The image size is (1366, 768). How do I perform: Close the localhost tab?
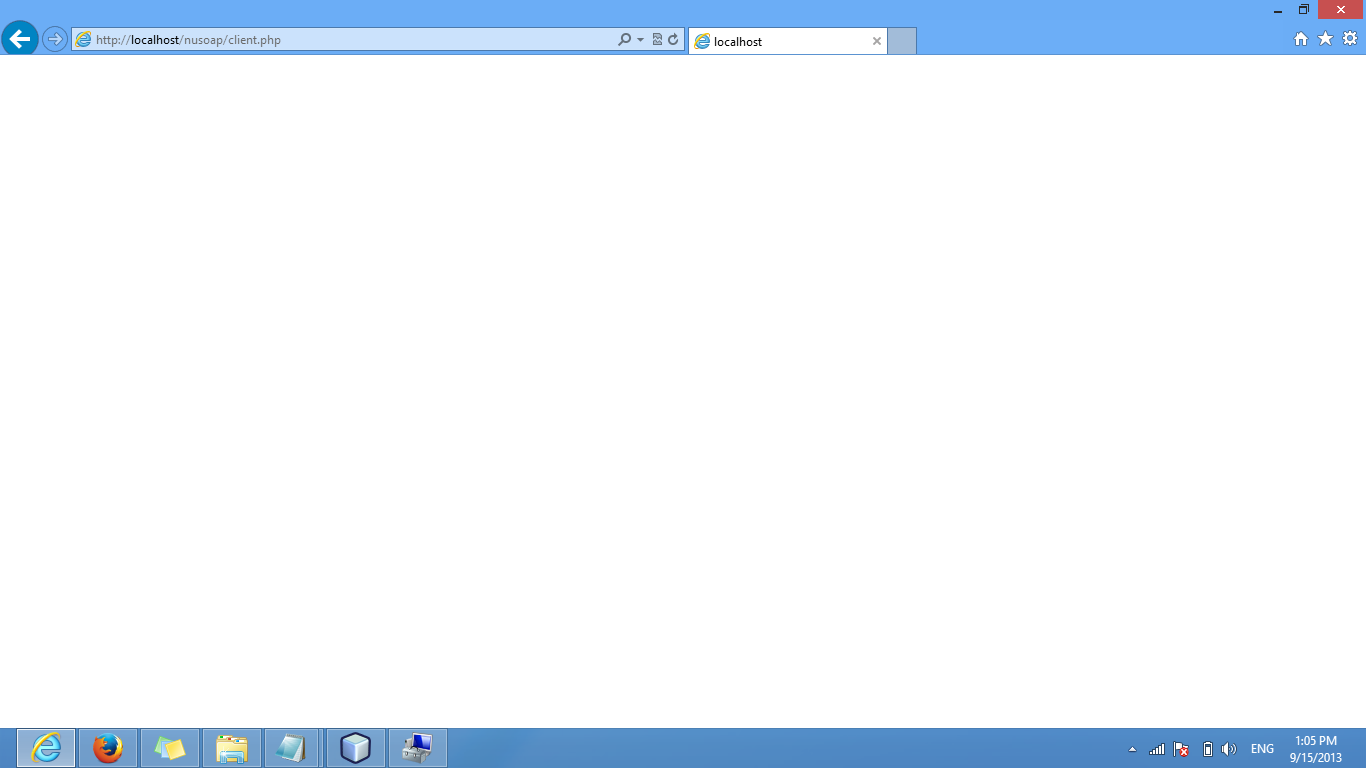(877, 41)
